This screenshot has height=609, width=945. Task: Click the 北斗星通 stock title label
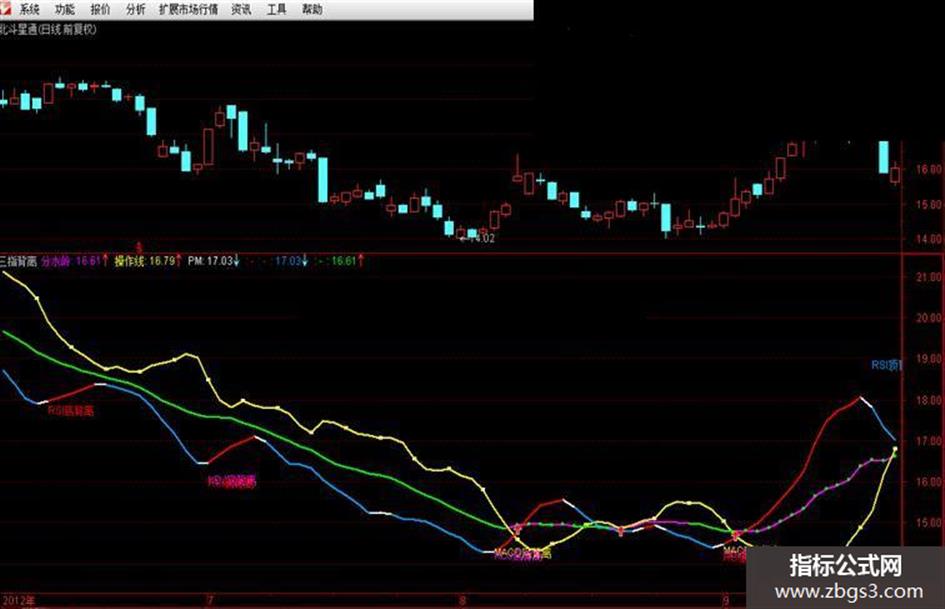pos(18,30)
